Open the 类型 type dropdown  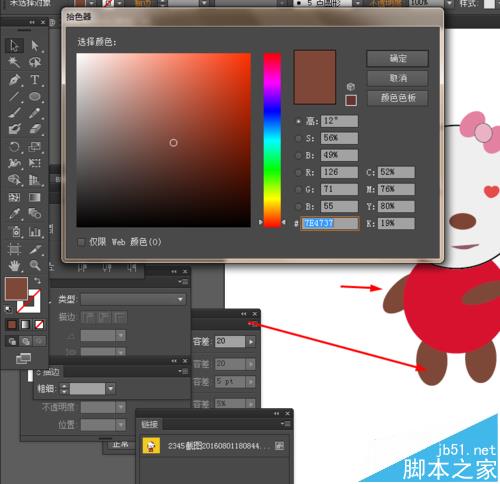(x=133, y=299)
